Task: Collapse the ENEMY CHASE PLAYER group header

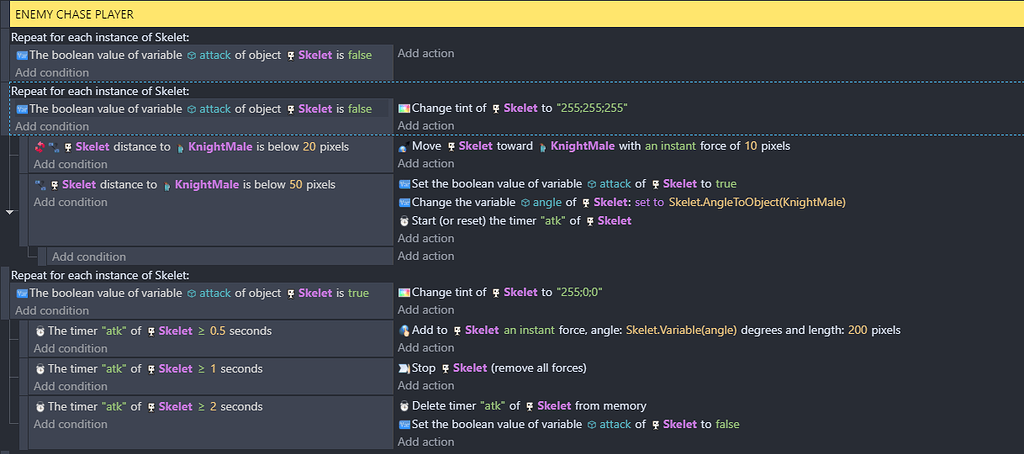Action: coord(74,15)
